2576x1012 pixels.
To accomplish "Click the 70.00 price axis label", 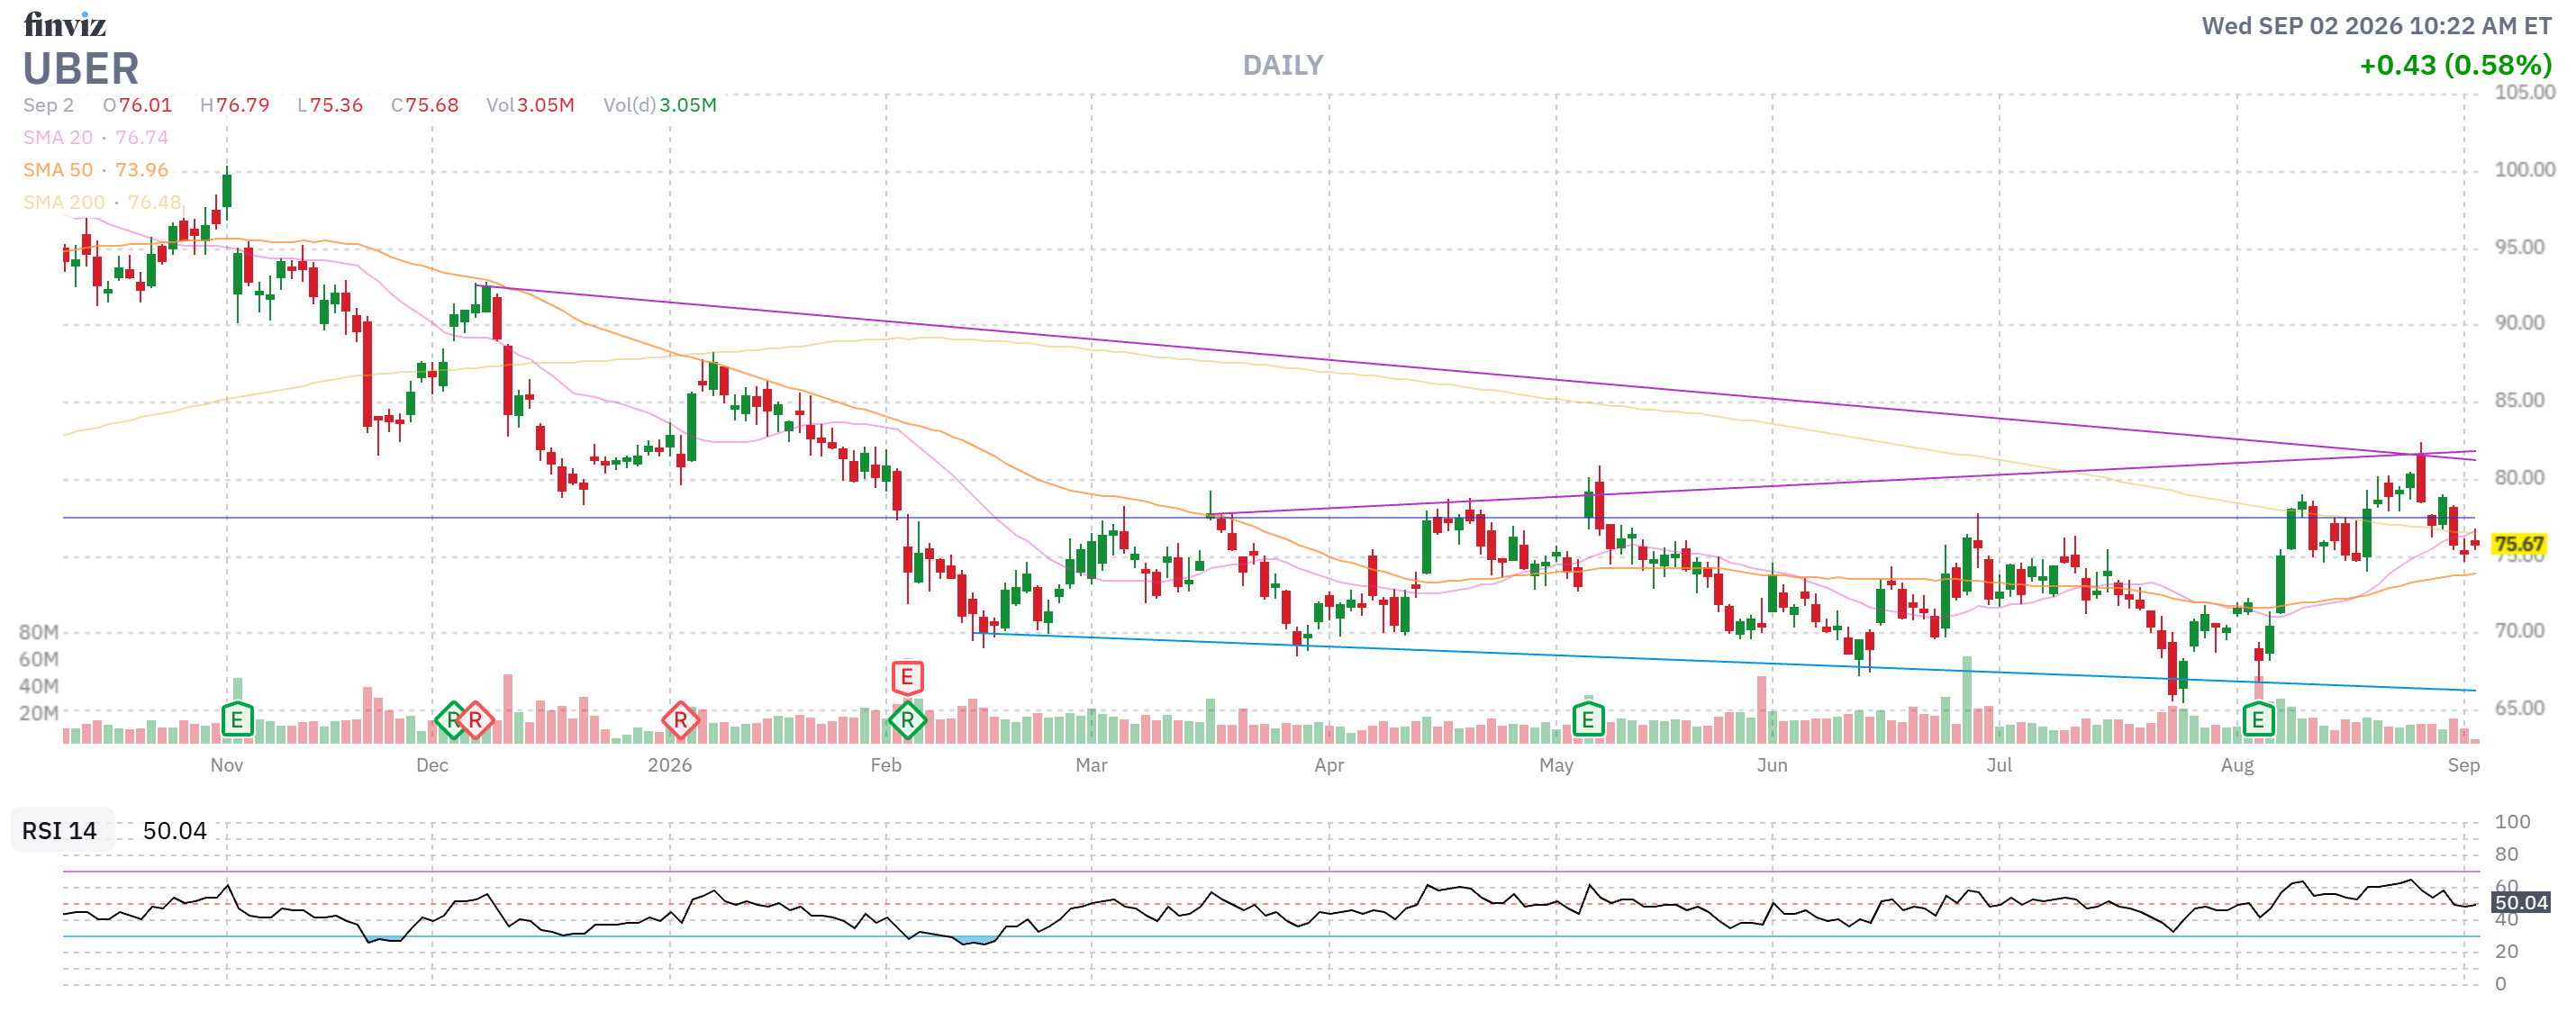I will tap(2519, 630).
